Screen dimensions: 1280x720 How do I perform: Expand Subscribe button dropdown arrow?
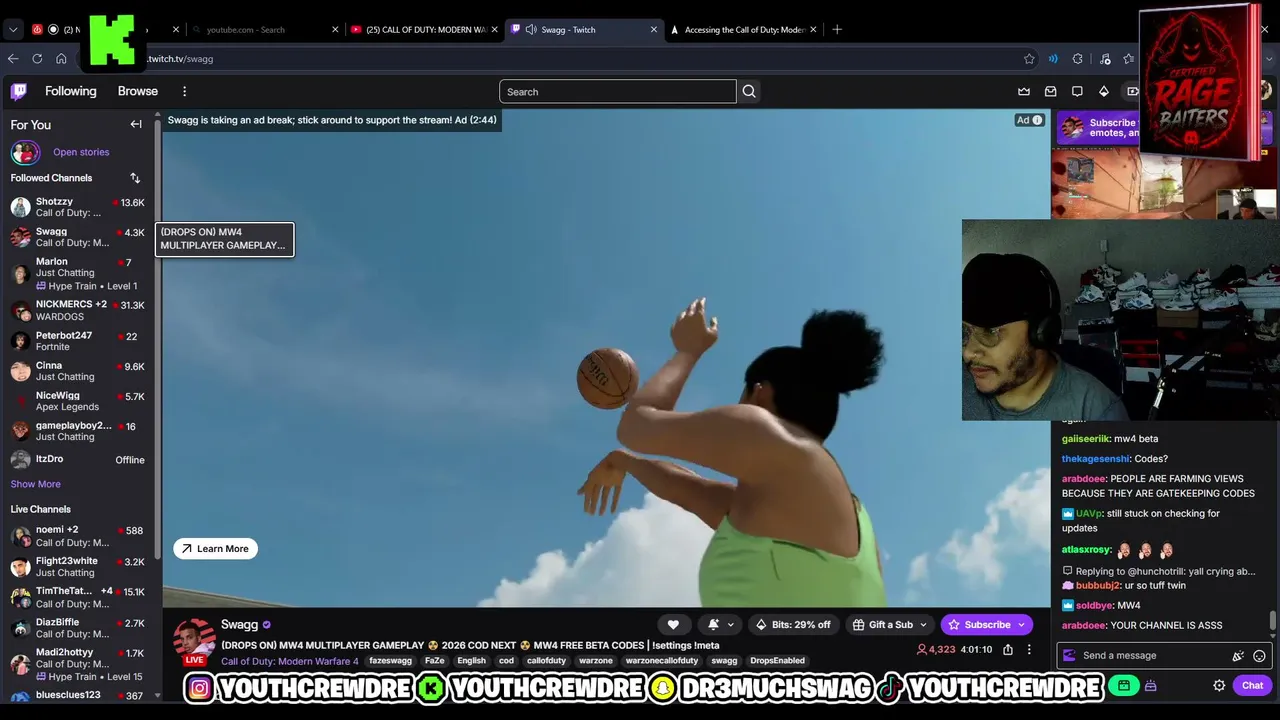[1021, 625]
